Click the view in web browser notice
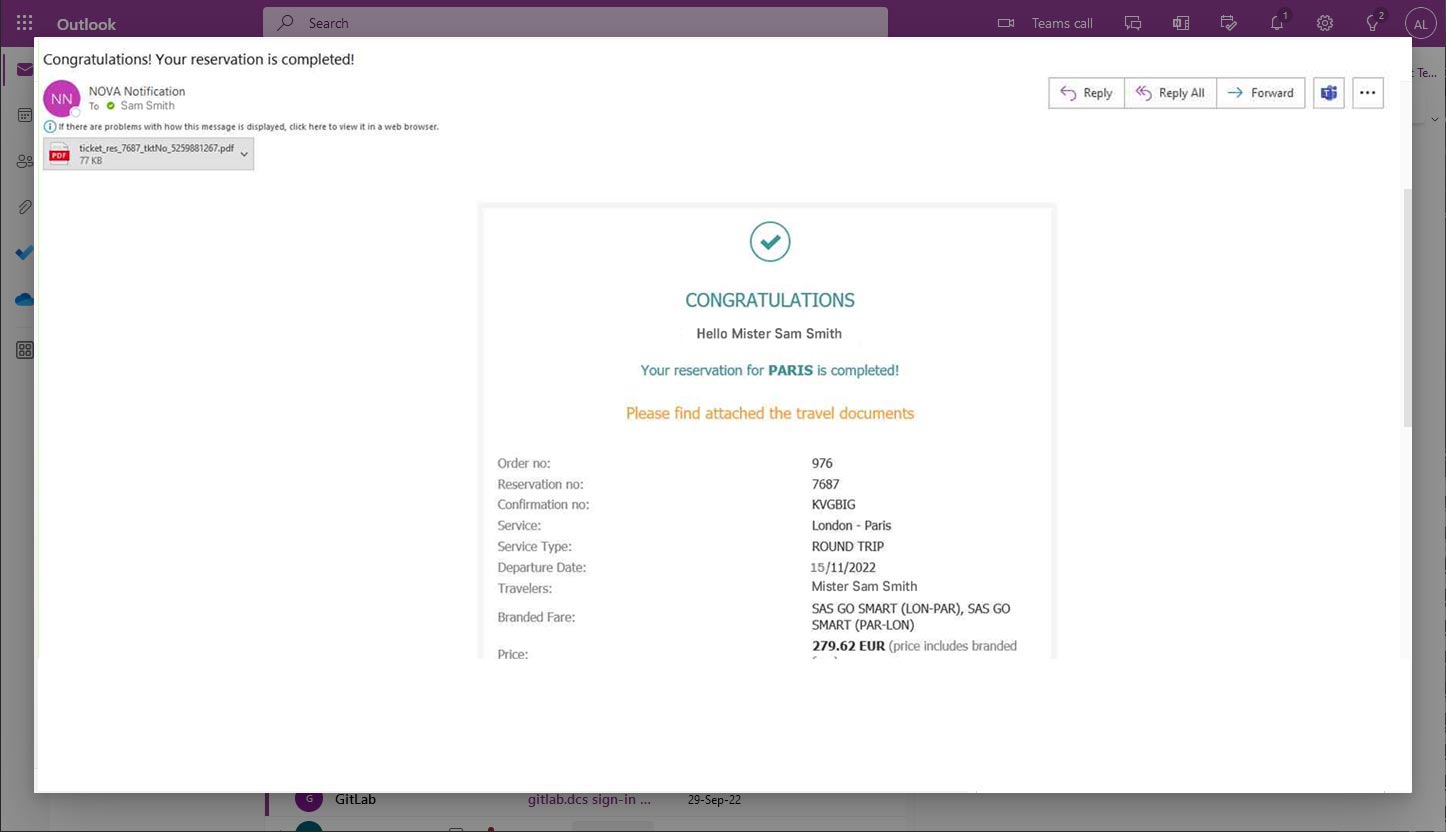Viewport: 1446px width, 832px height. [x=248, y=127]
